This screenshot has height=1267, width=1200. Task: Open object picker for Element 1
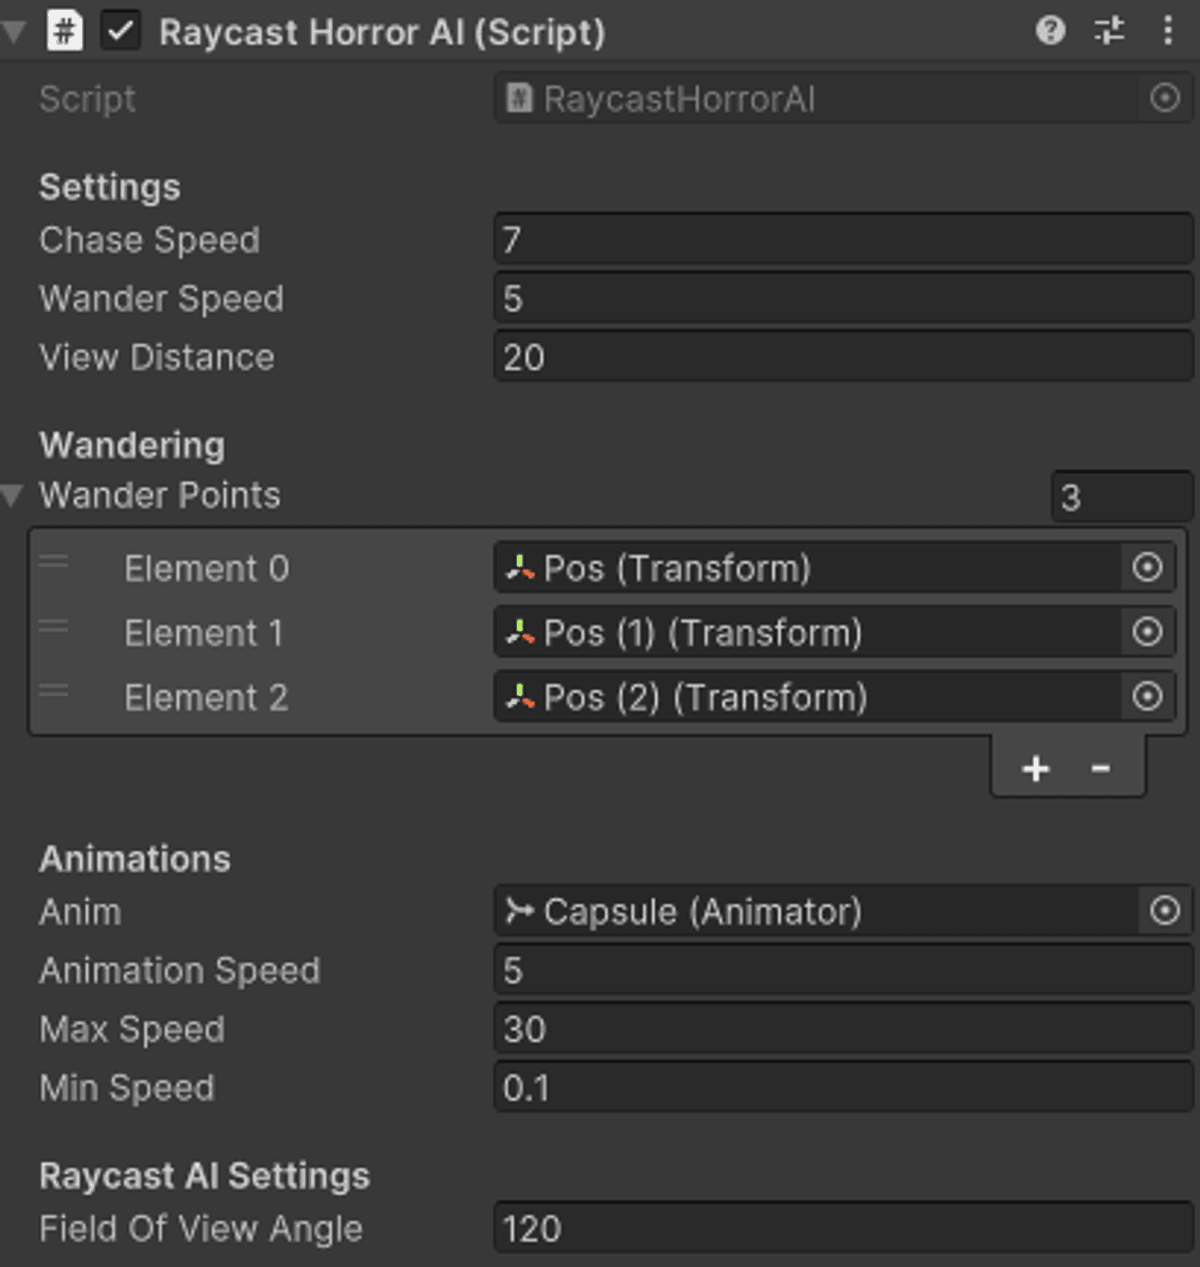(x=1147, y=632)
